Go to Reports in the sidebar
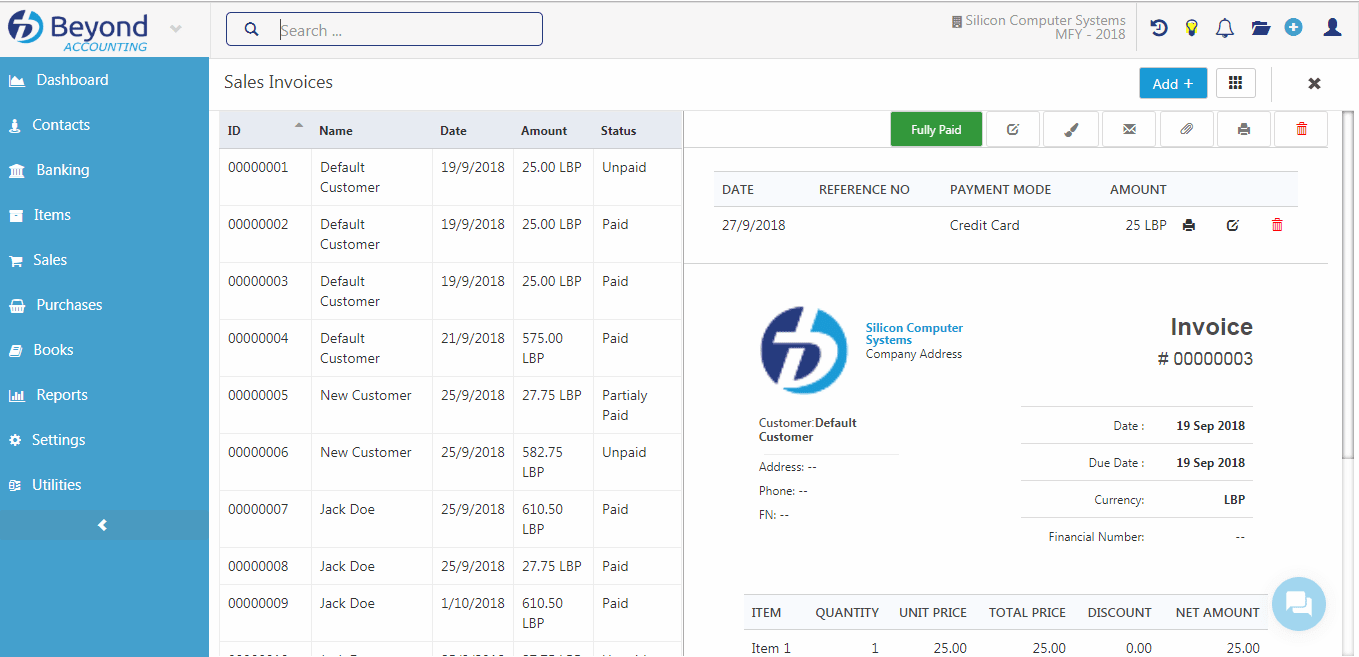The width and height of the screenshot is (1359, 657). (x=61, y=395)
